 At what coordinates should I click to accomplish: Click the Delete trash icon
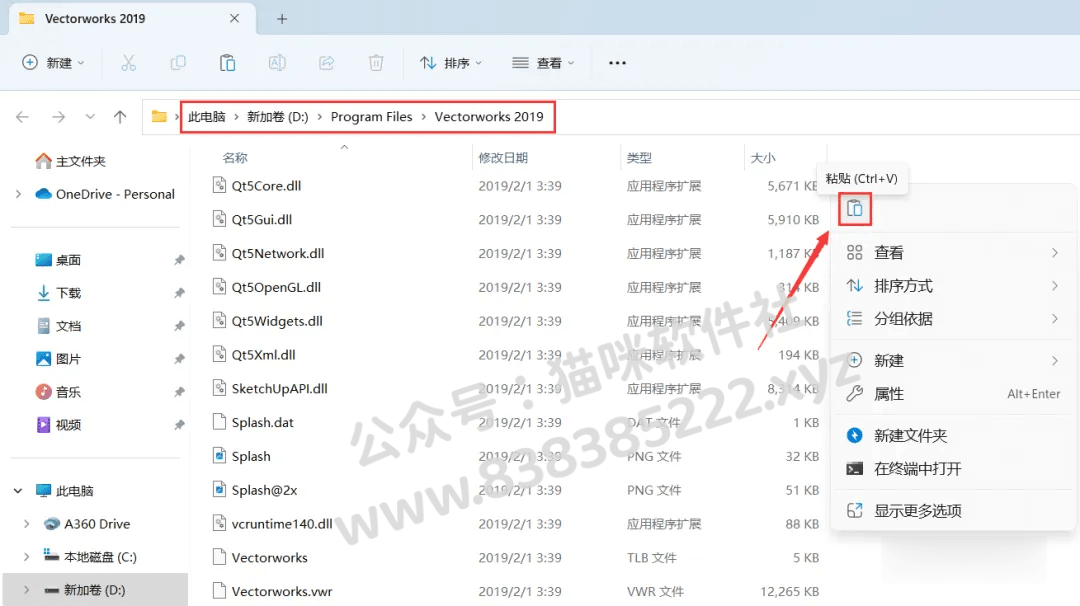click(376, 63)
